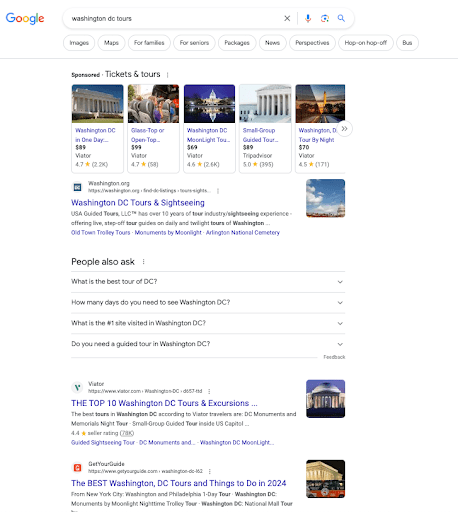Click the Feedback link below People also ask

(x=334, y=357)
